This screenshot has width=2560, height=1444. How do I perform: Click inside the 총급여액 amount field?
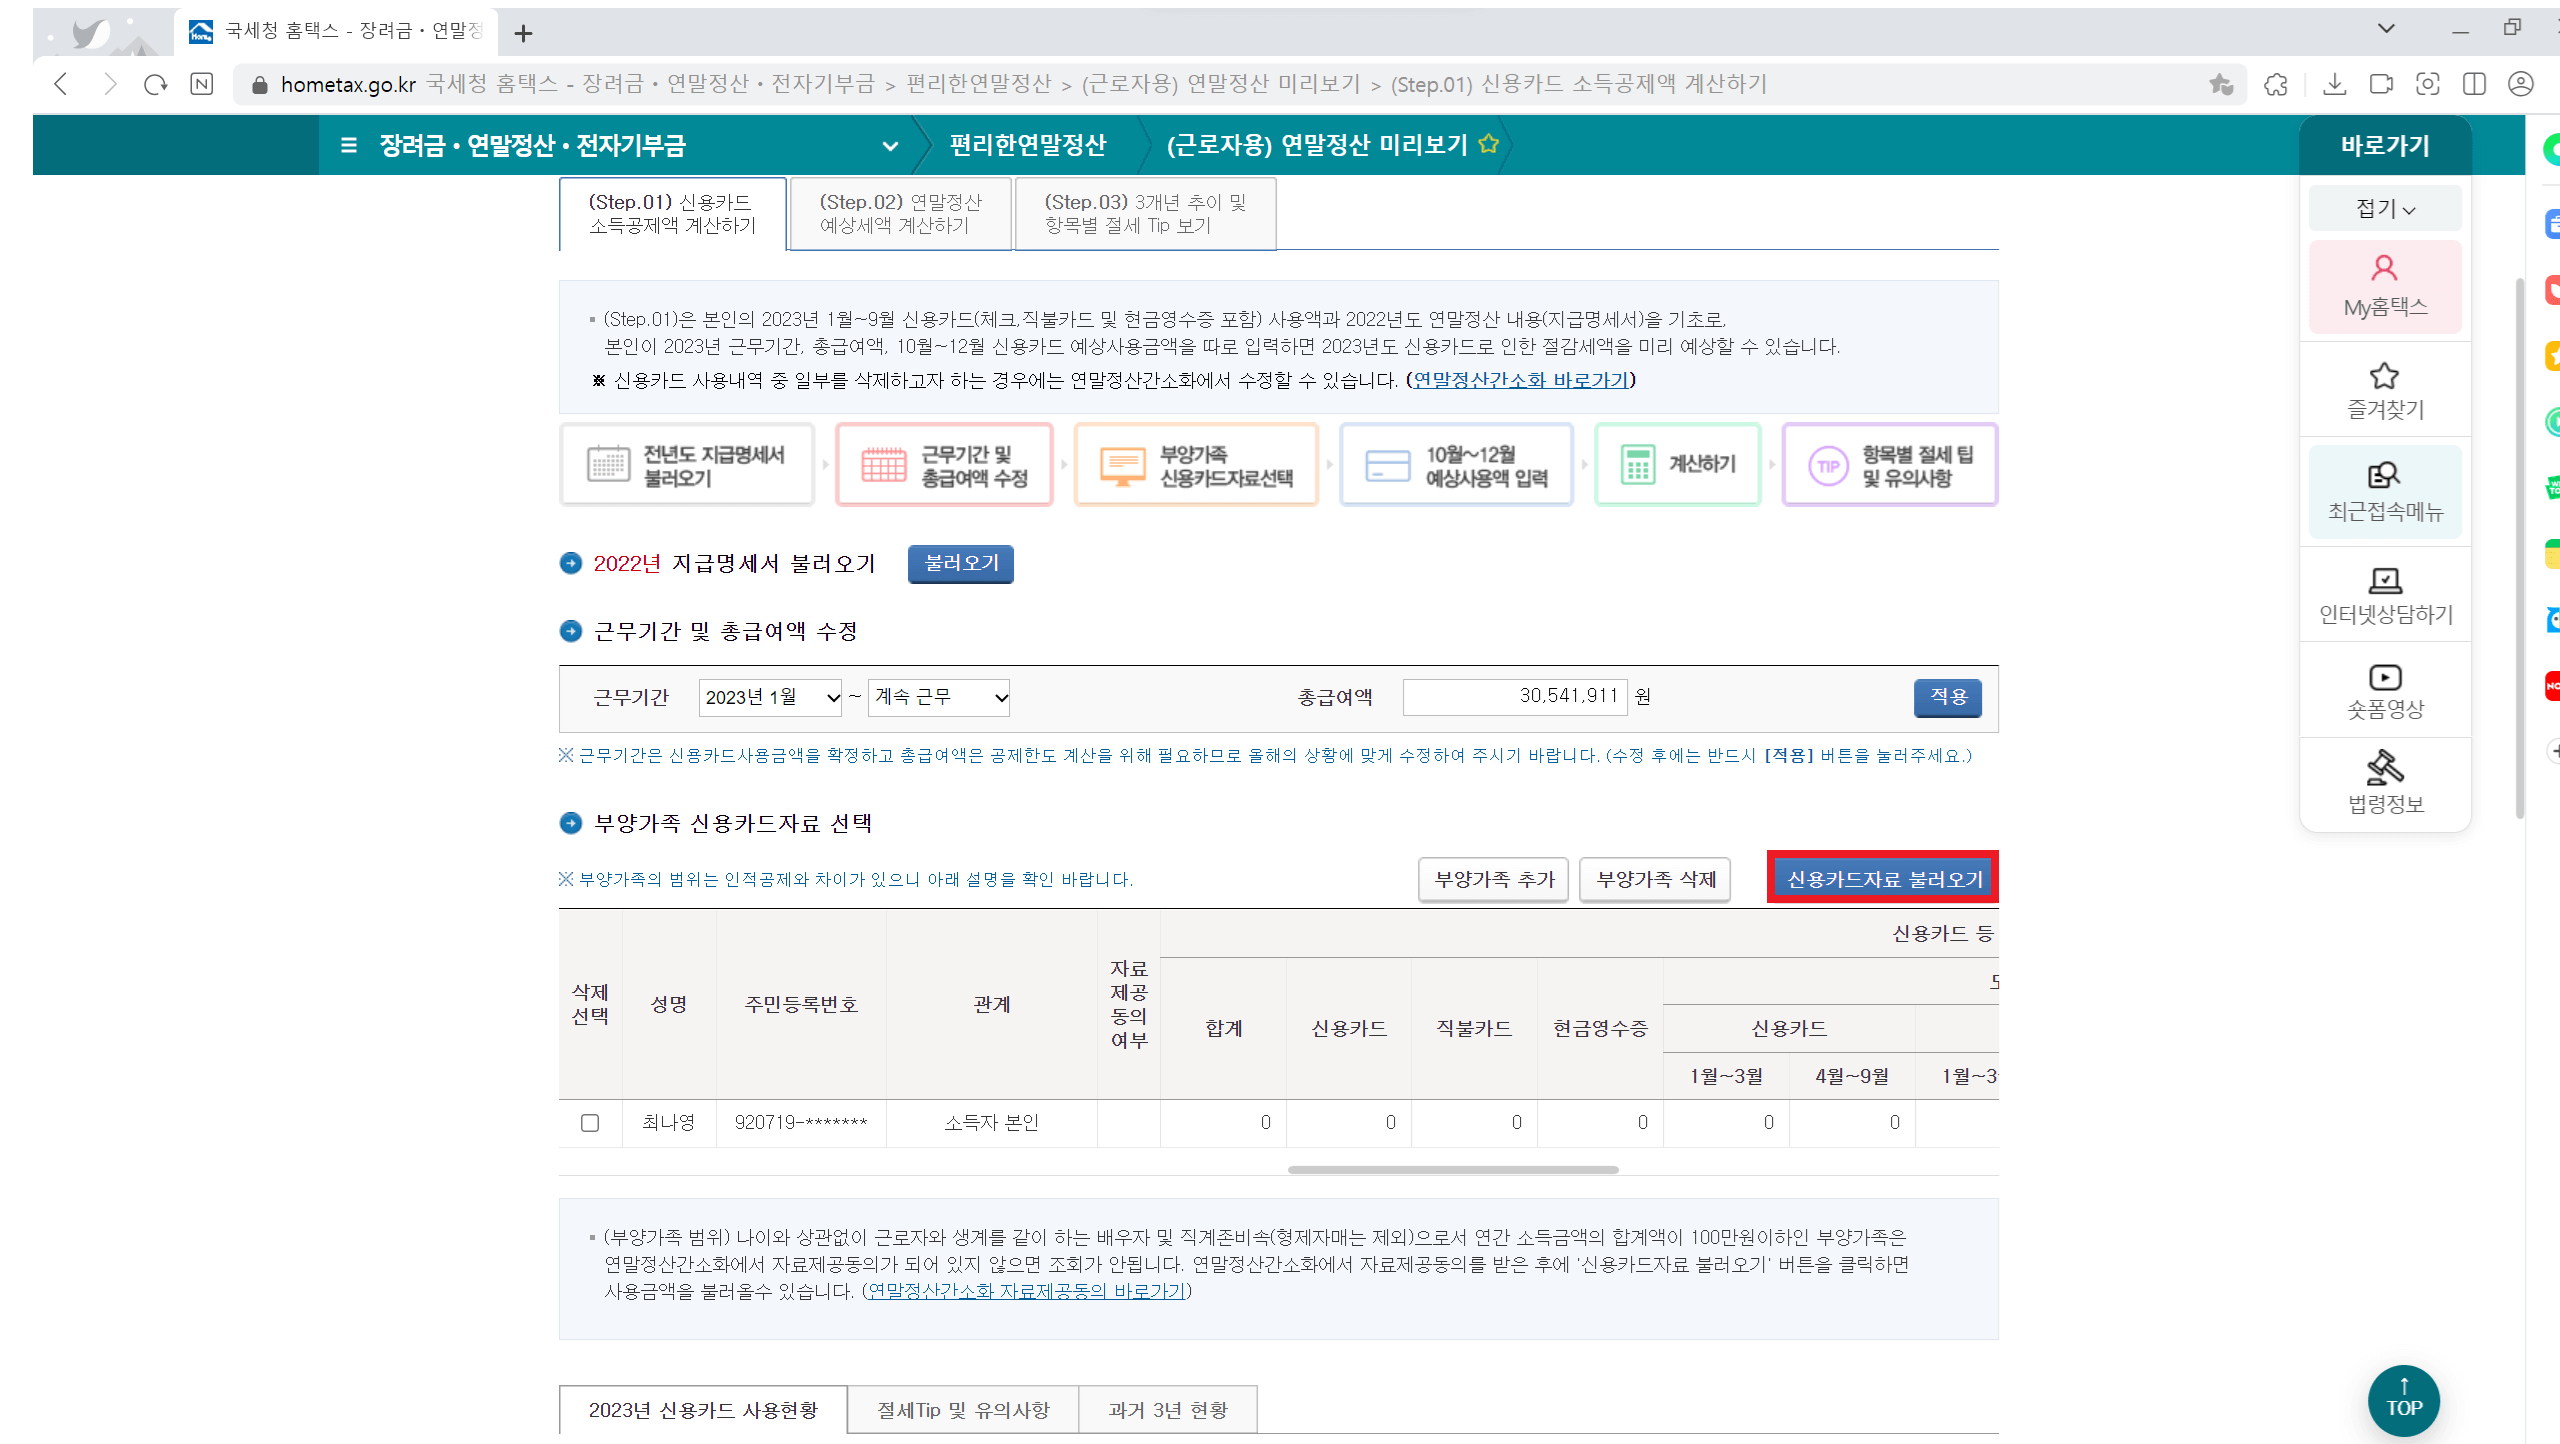pyautogui.click(x=1514, y=697)
